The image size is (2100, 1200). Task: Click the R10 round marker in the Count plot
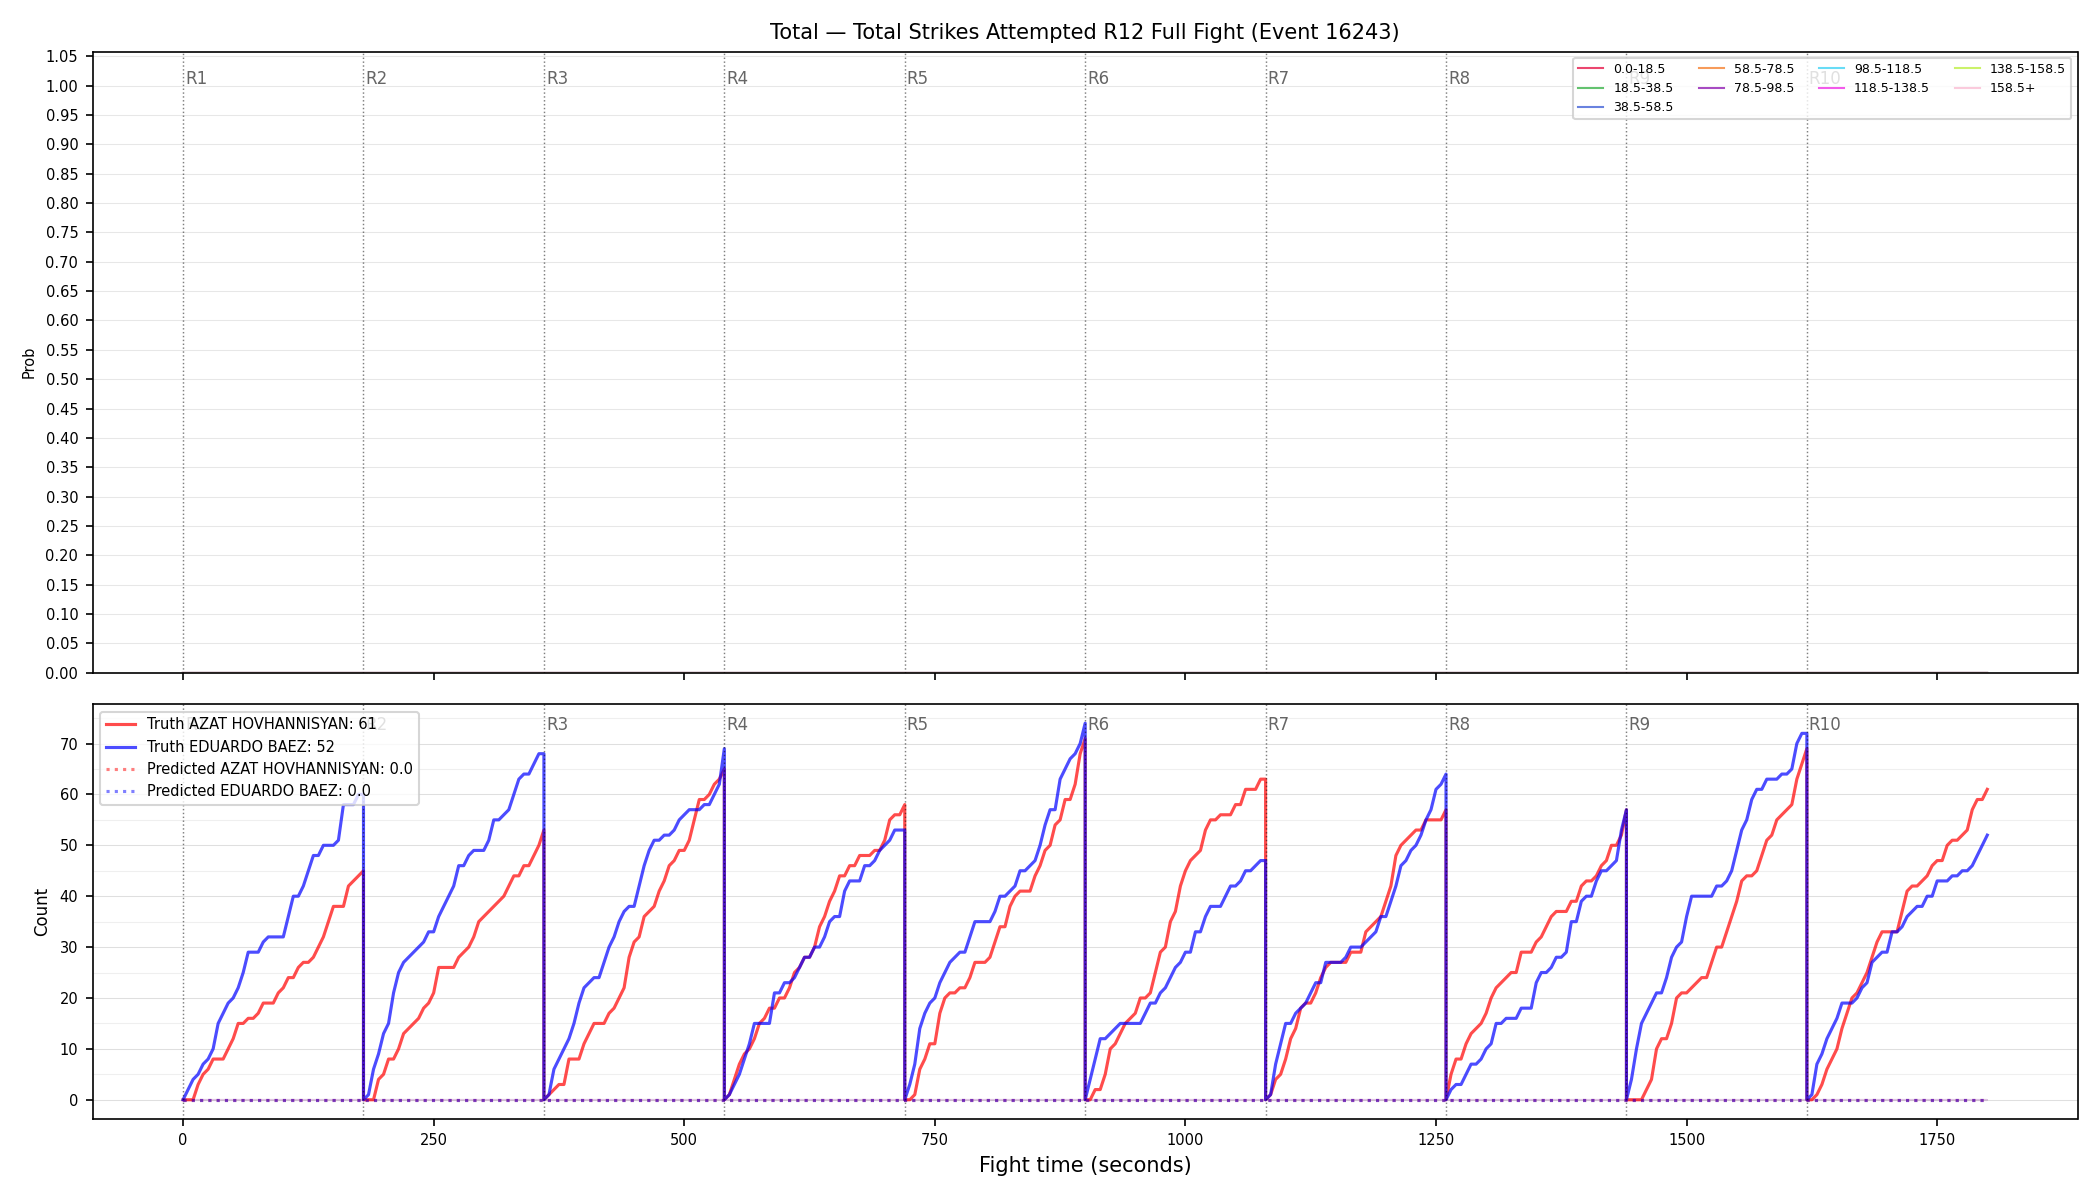click(1824, 724)
